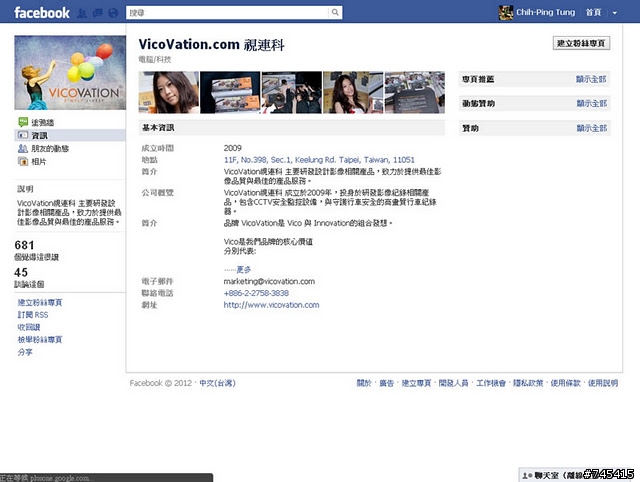This screenshot has height=482, width=640.
Task: Show all in second right-column section
Action: pyautogui.click(x=591, y=104)
